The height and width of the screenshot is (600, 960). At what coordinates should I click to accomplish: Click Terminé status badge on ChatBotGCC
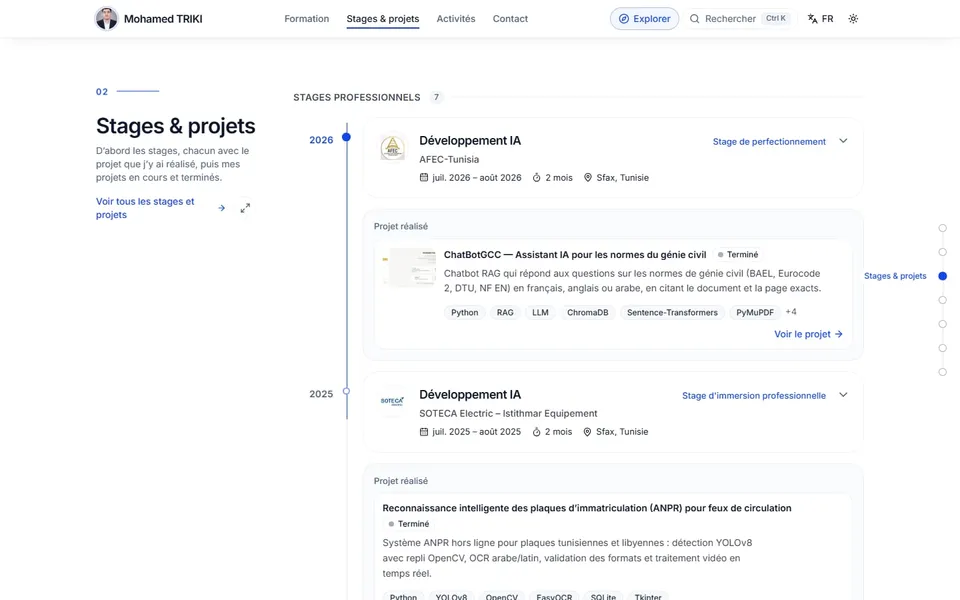[738, 255]
